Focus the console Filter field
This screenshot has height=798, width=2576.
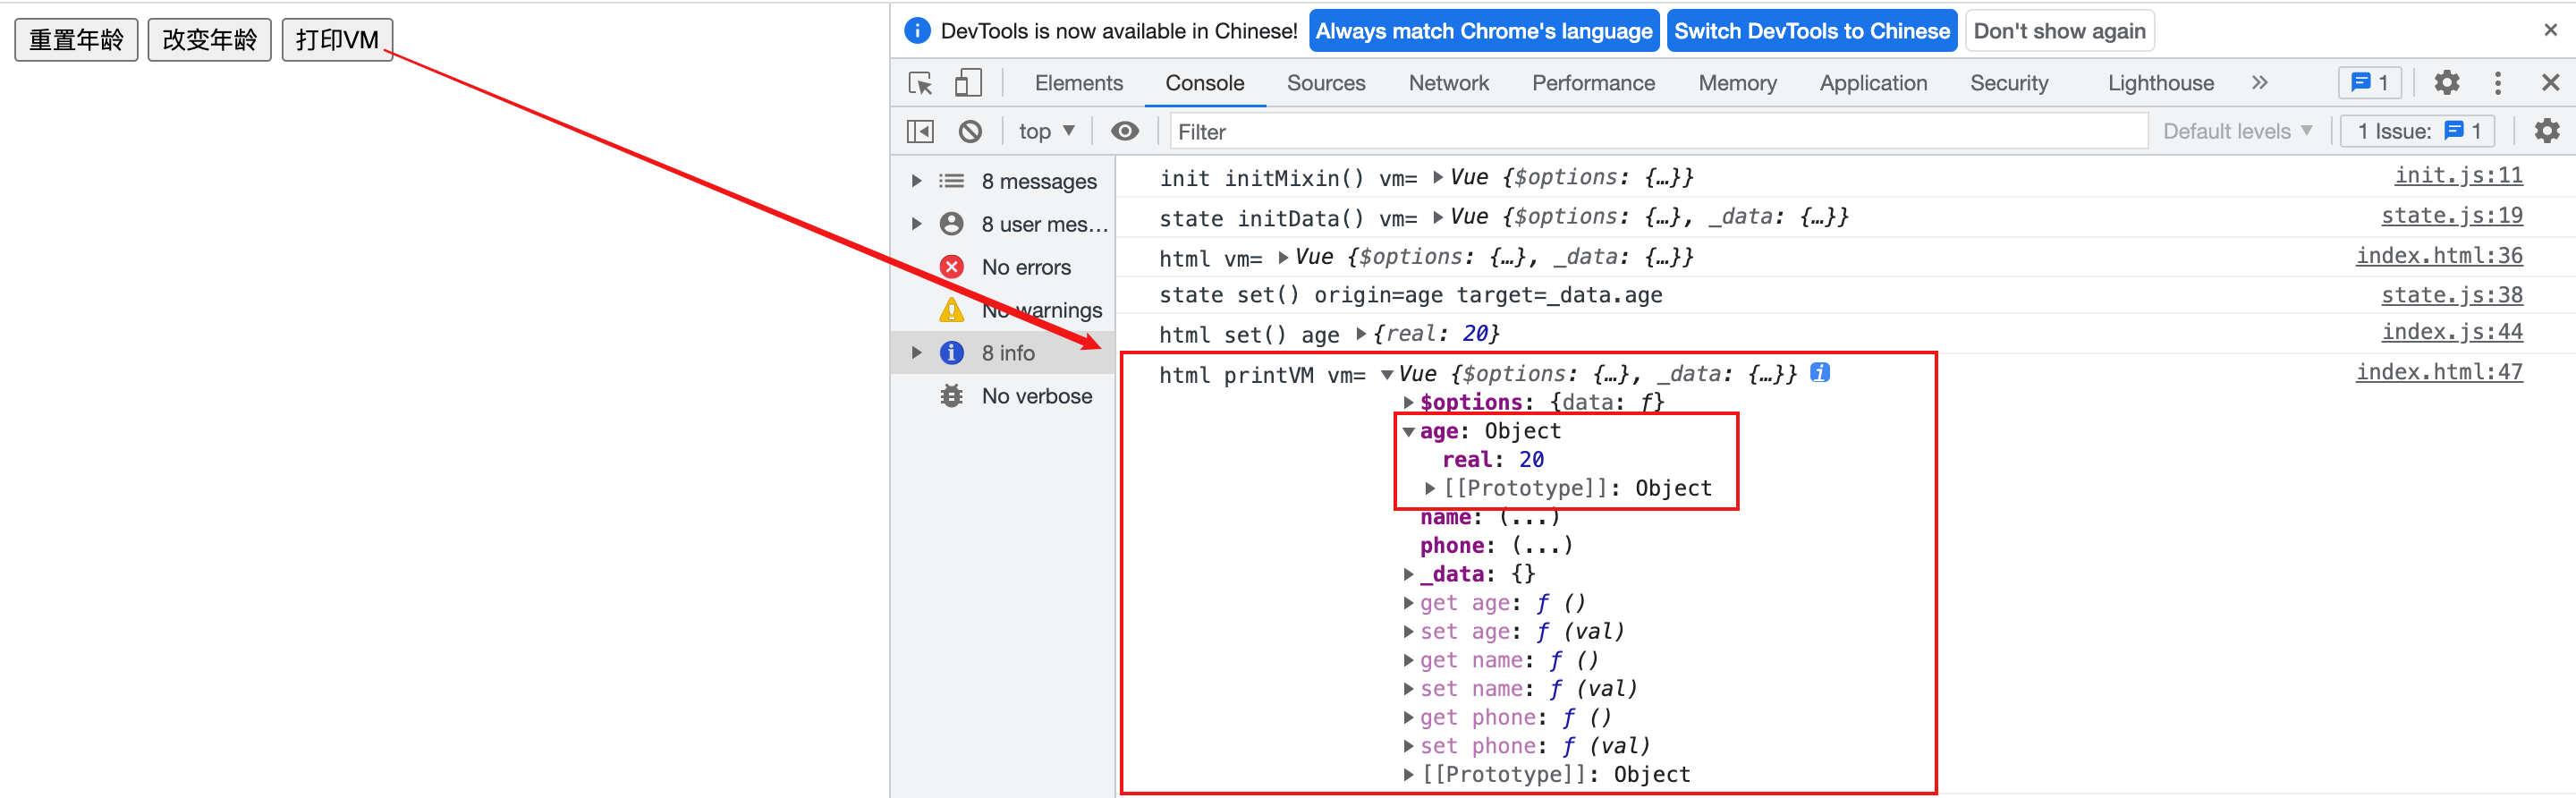[1659, 132]
